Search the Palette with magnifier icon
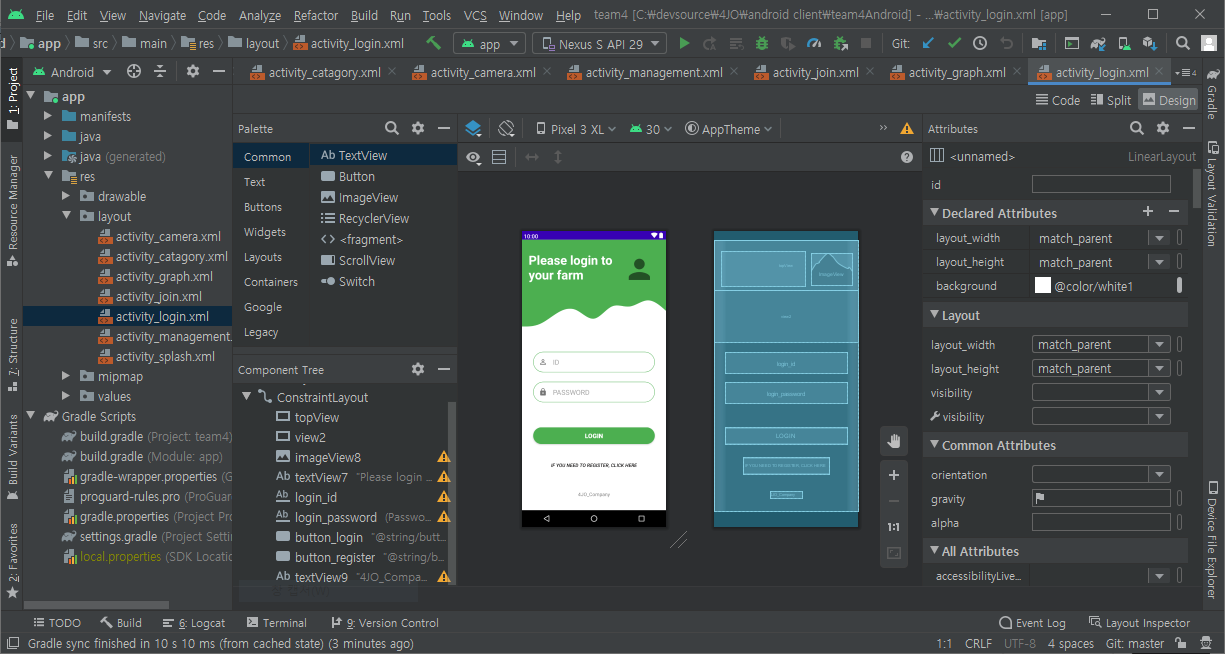This screenshot has height=654, width=1225. point(393,129)
